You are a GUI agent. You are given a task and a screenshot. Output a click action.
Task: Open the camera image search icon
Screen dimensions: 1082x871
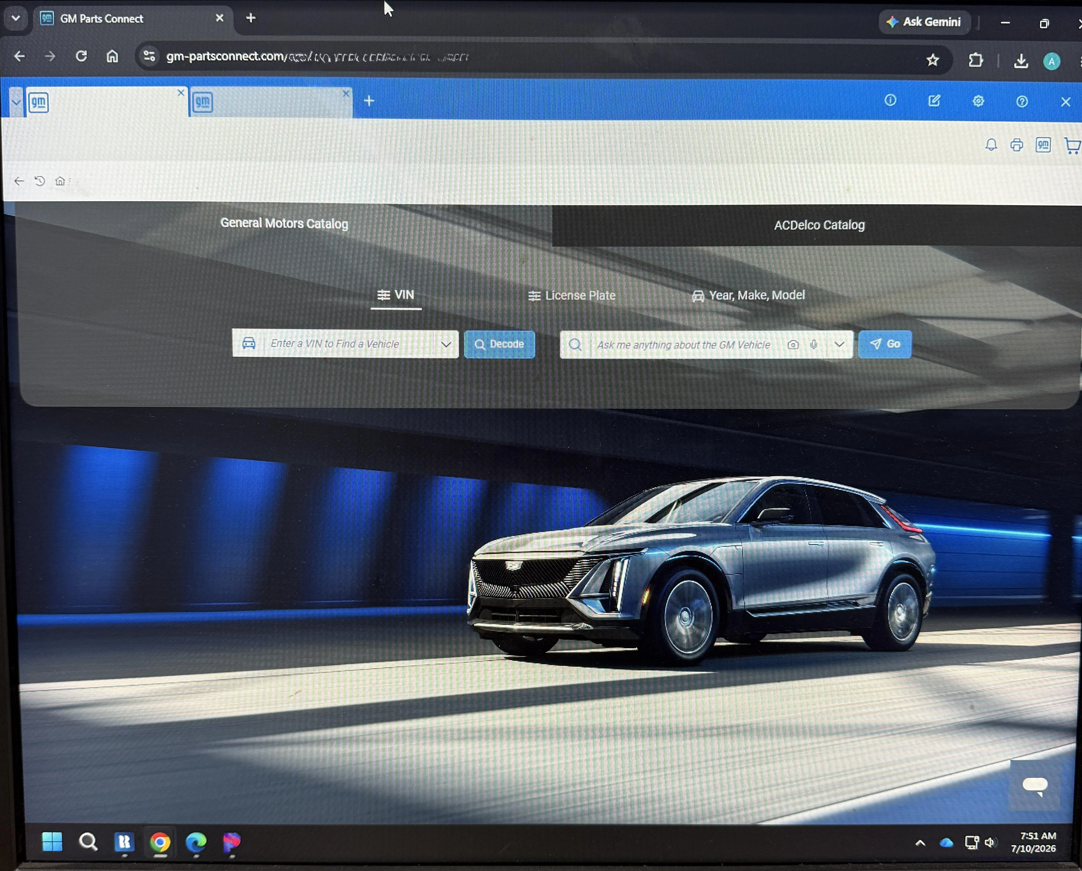point(794,344)
